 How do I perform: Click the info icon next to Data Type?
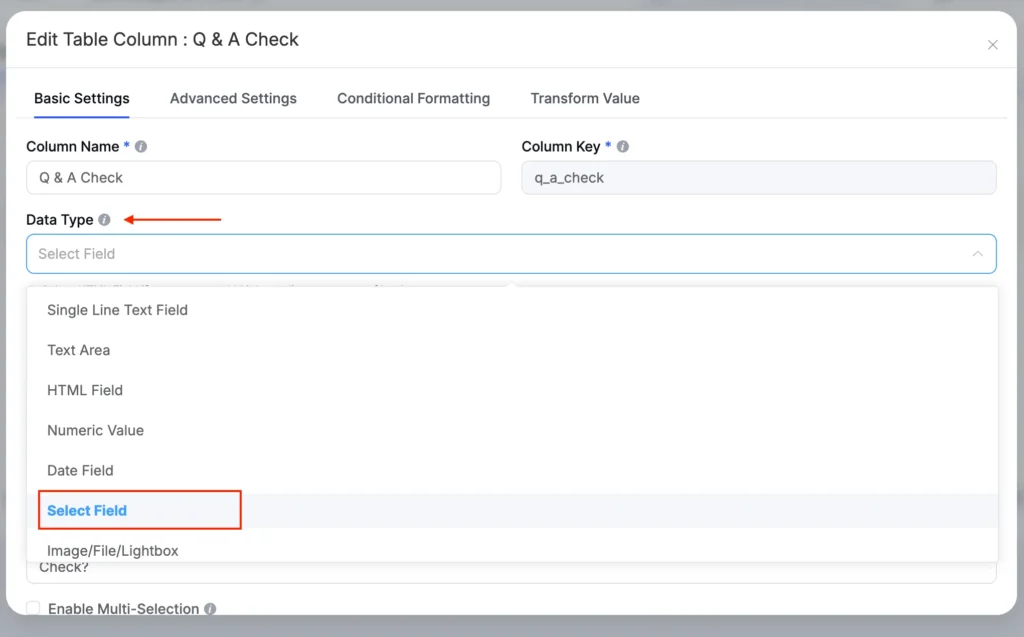104,220
